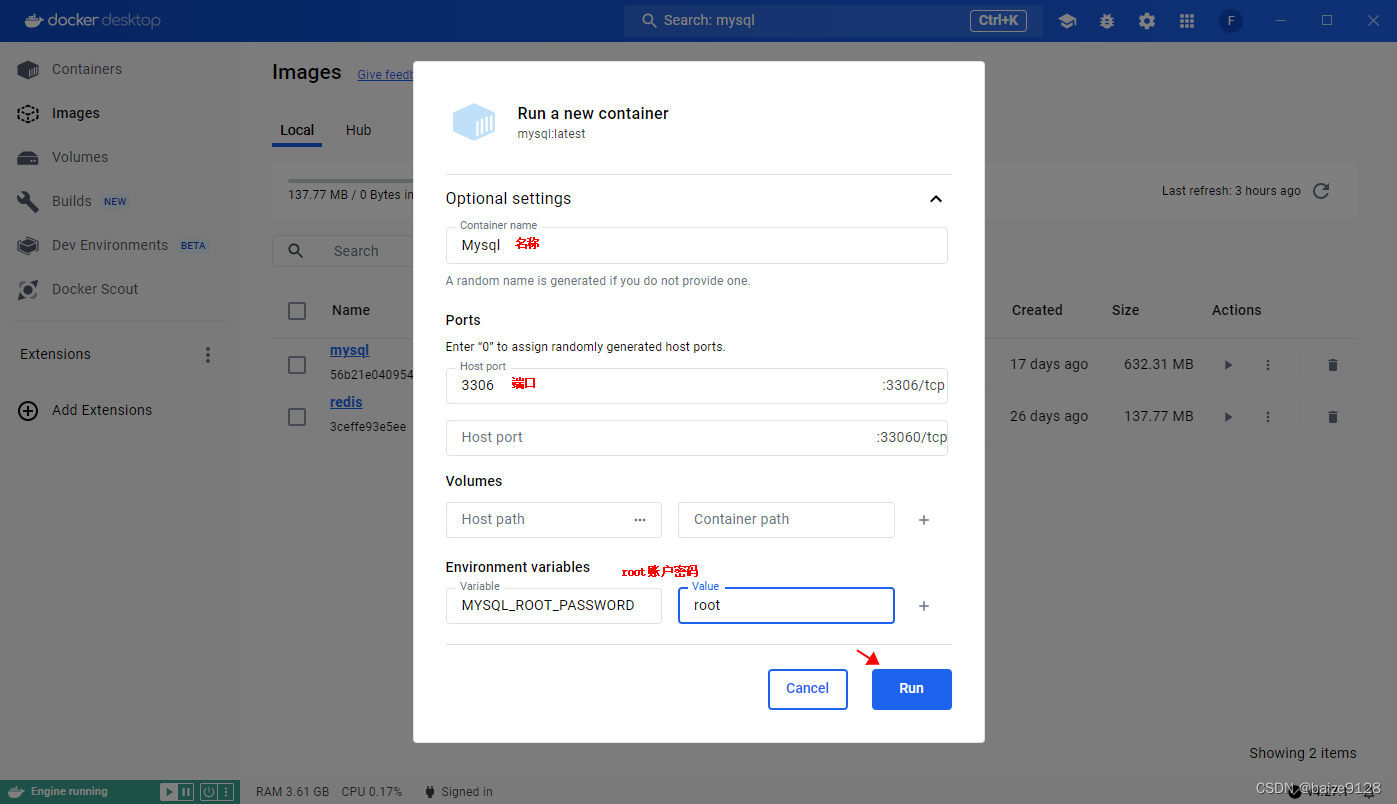Click the engine power icon
Viewport: 1397px width, 804px height.
pyautogui.click(x=208, y=792)
